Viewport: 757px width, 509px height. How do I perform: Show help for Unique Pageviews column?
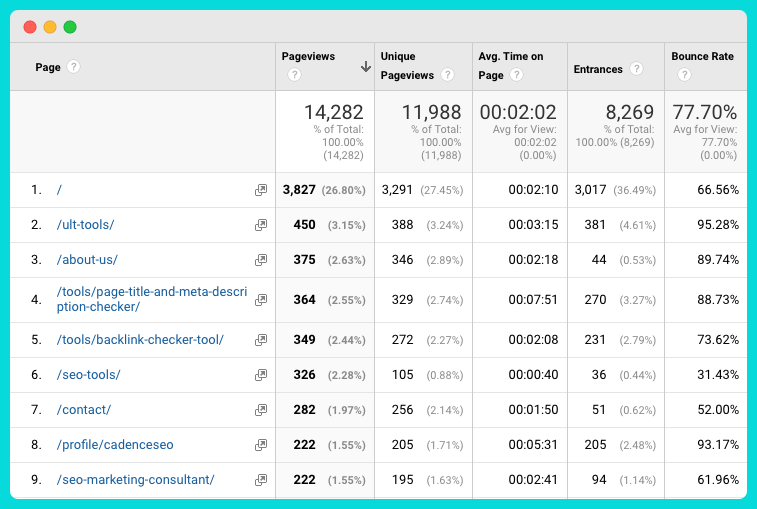point(448,74)
